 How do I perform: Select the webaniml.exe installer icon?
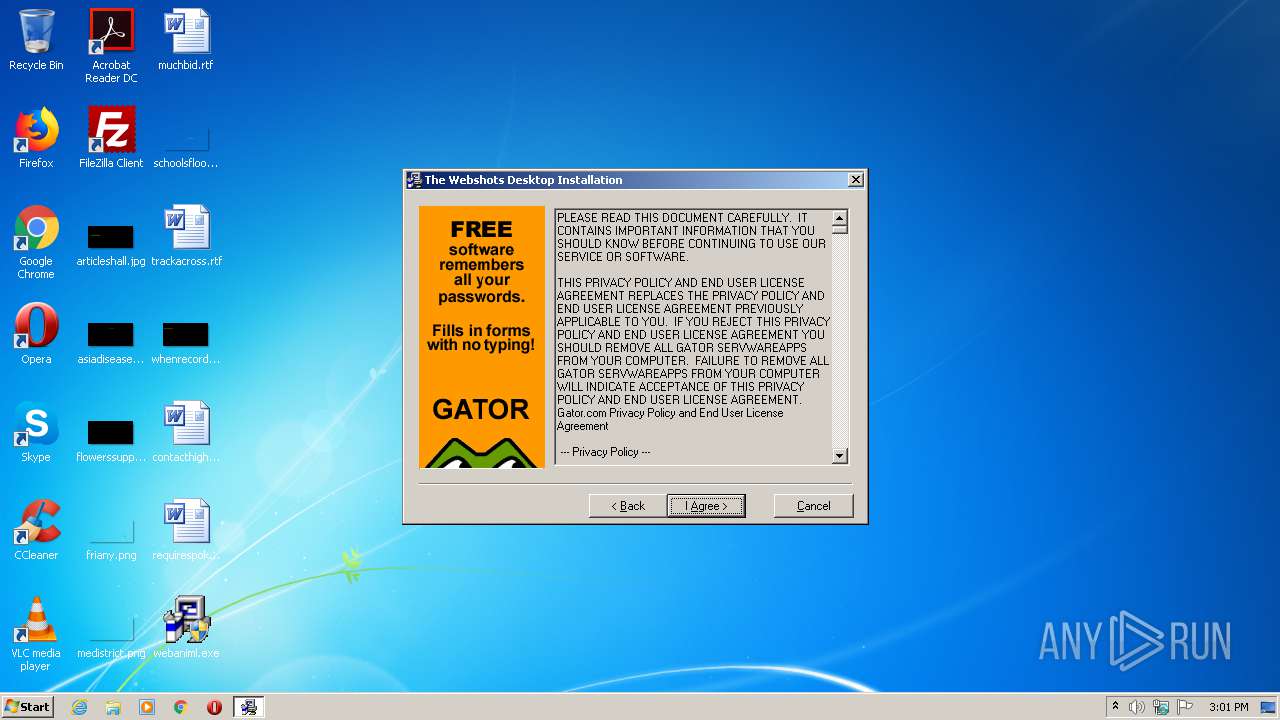tap(186, 628)
